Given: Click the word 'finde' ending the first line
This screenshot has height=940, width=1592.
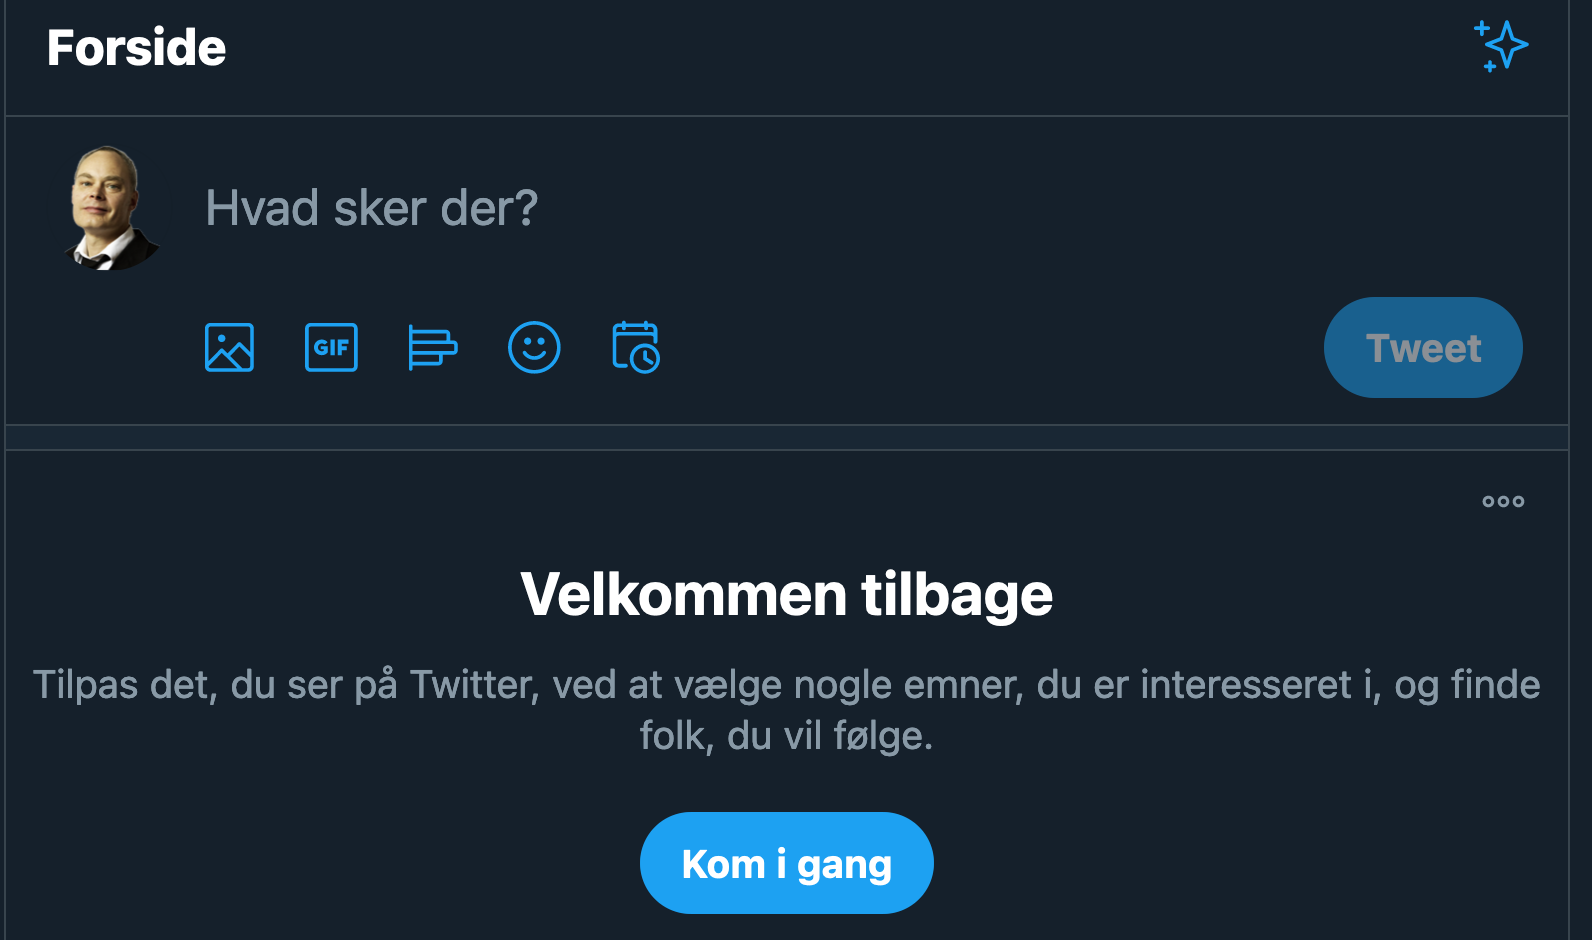Looking at the screenshot, I should pos(1495,685).
